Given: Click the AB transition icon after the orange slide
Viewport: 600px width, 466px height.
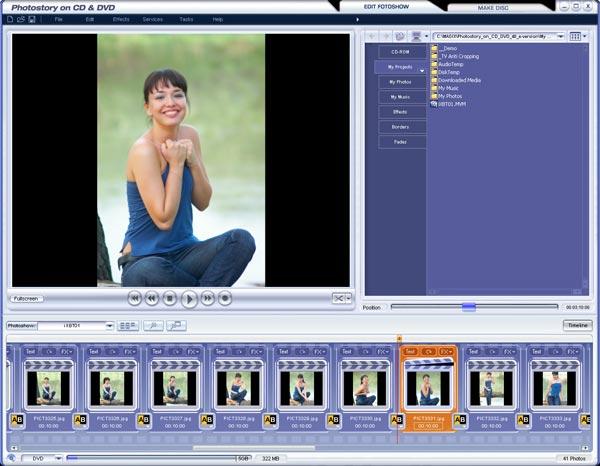Looking at the screenshot, I should coord(460,420).
